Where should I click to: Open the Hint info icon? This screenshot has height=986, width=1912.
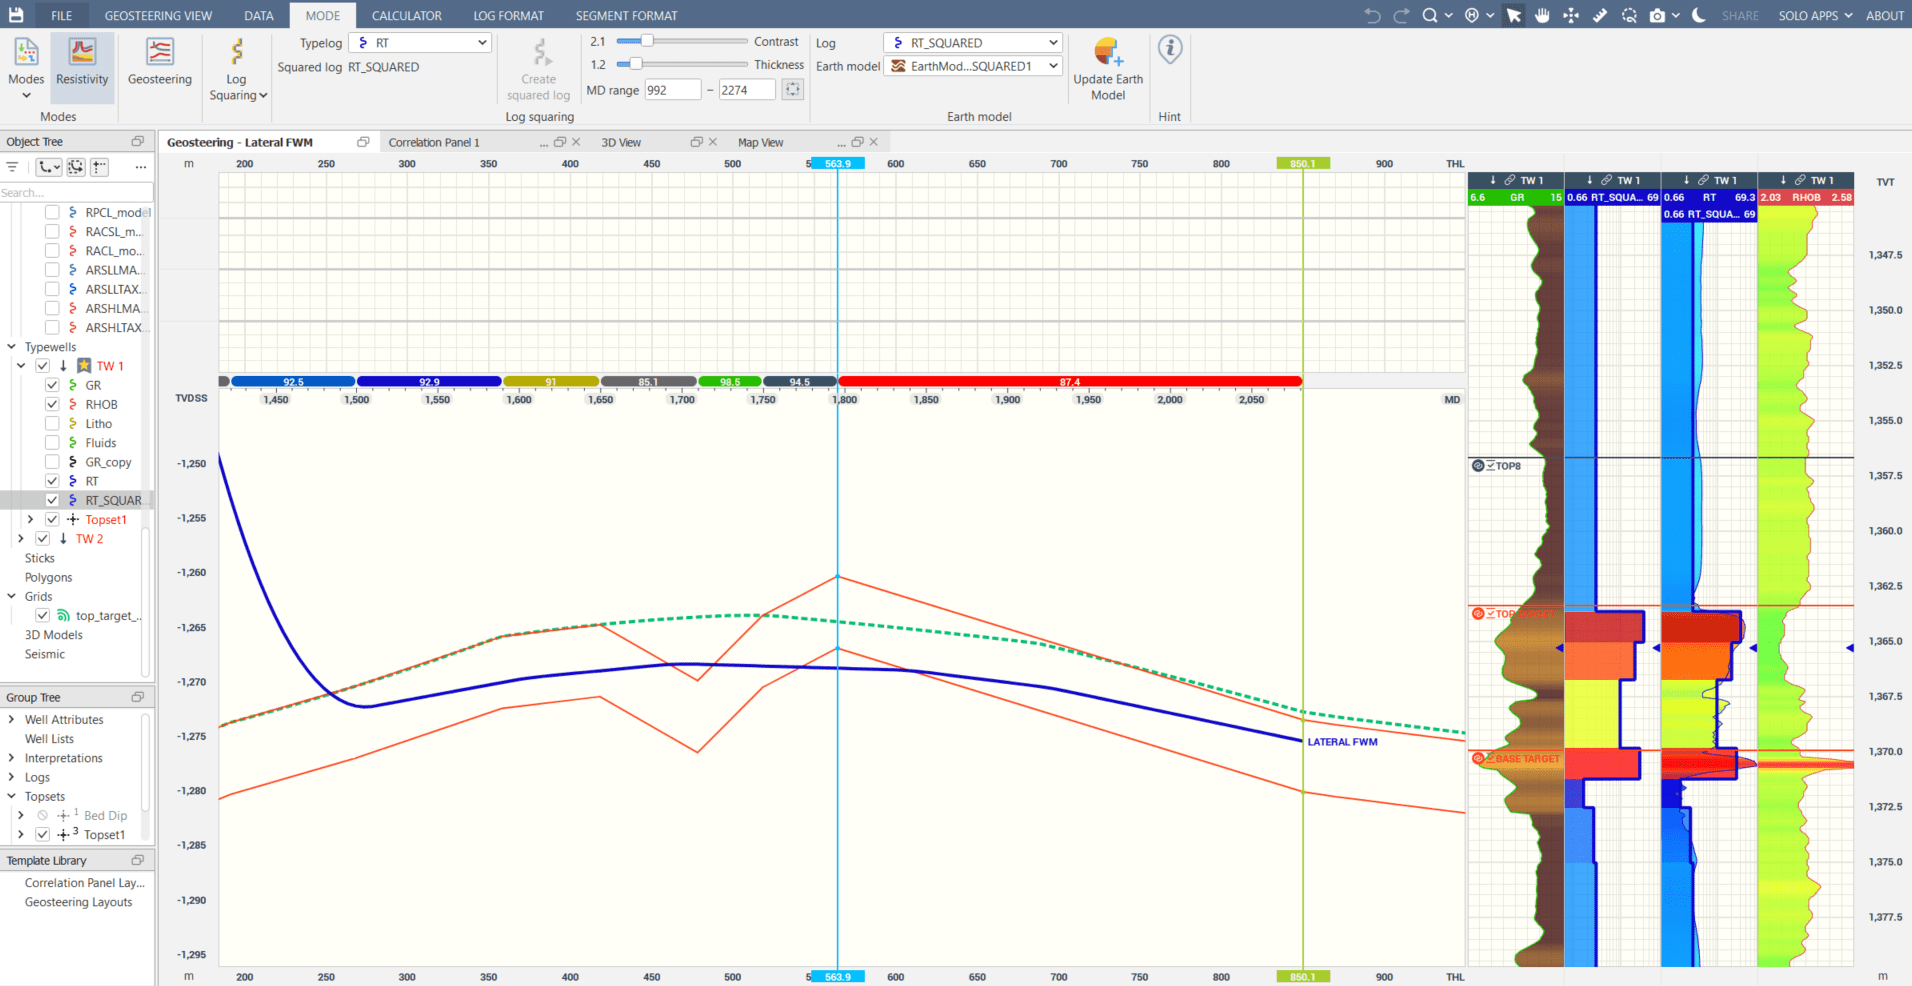pos(1170,50)
